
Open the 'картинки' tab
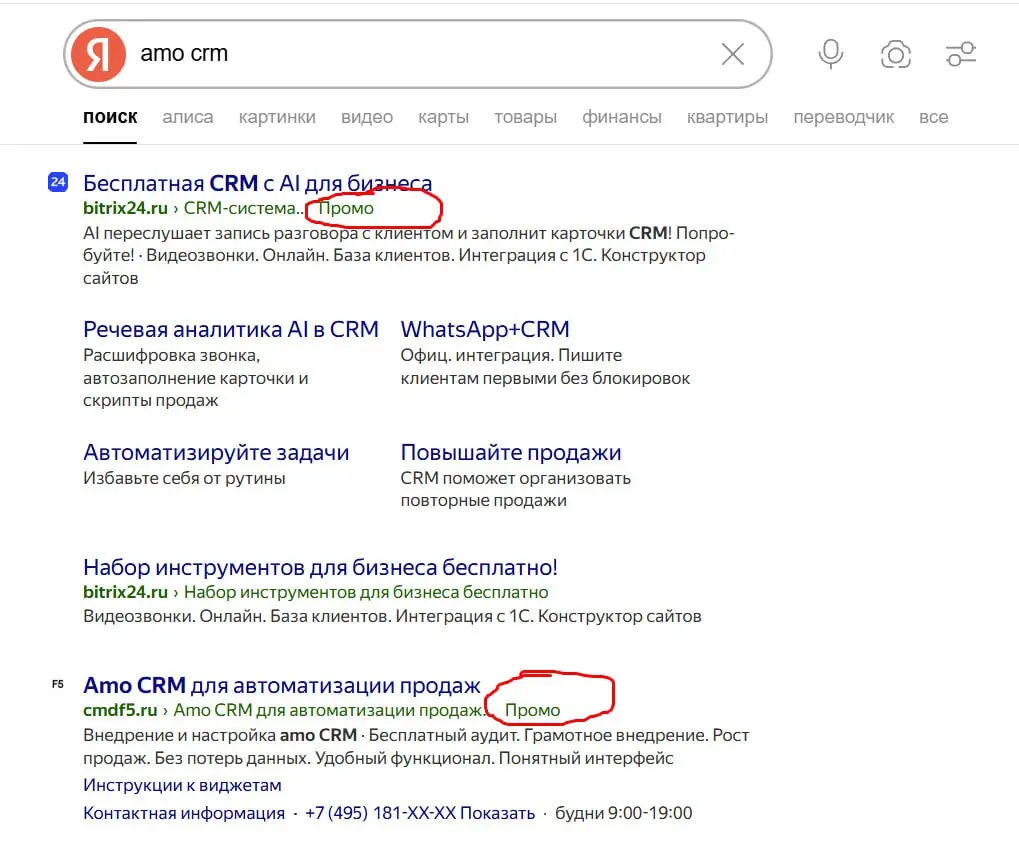coord(277,117)
